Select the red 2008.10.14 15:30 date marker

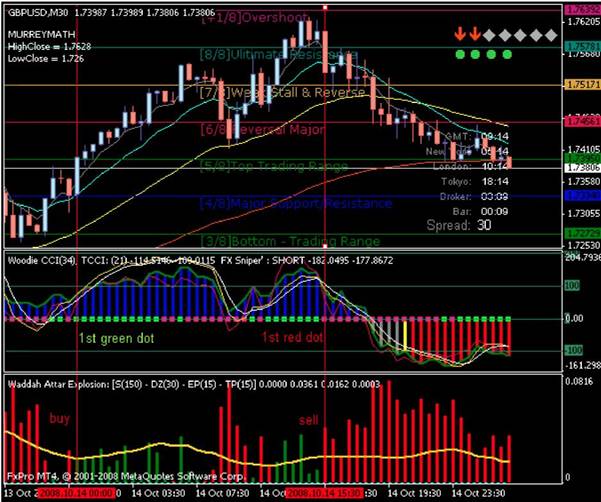click(325, 493)
